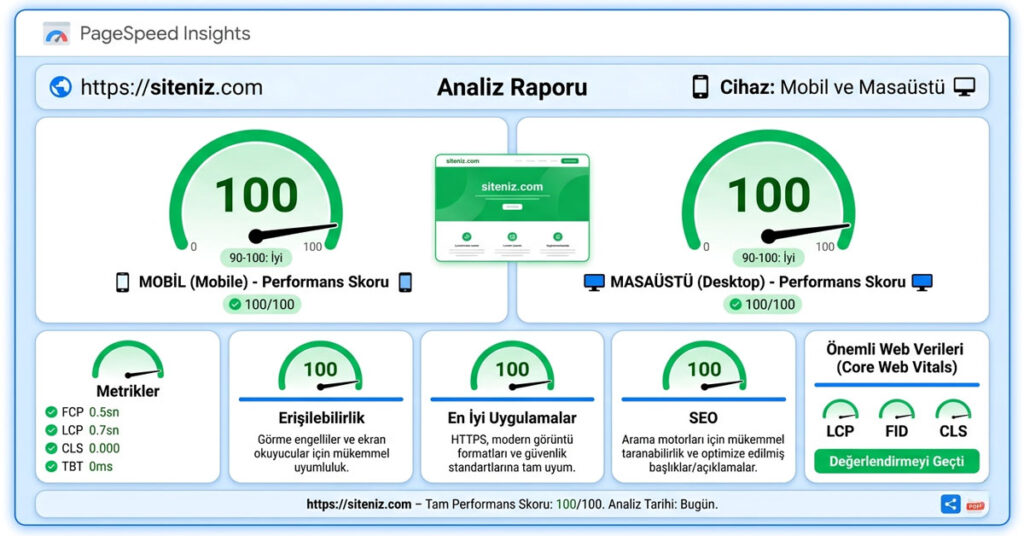The width and height of the screenshot is (1024, 536).
Task: Click the CLS value 0.000
Action: pyautogui.click(x=104, y=449)
